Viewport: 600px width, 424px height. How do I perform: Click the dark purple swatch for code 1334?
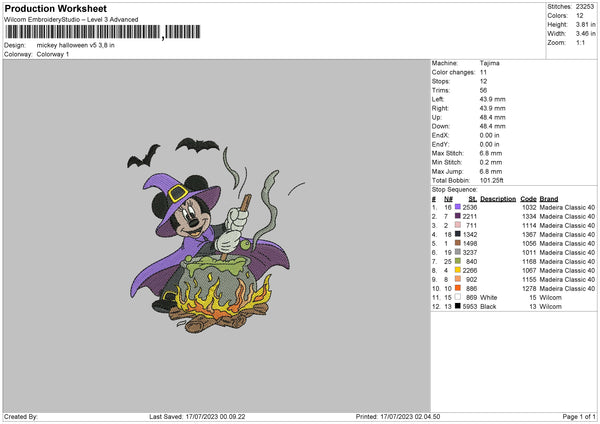click(458, 216)
